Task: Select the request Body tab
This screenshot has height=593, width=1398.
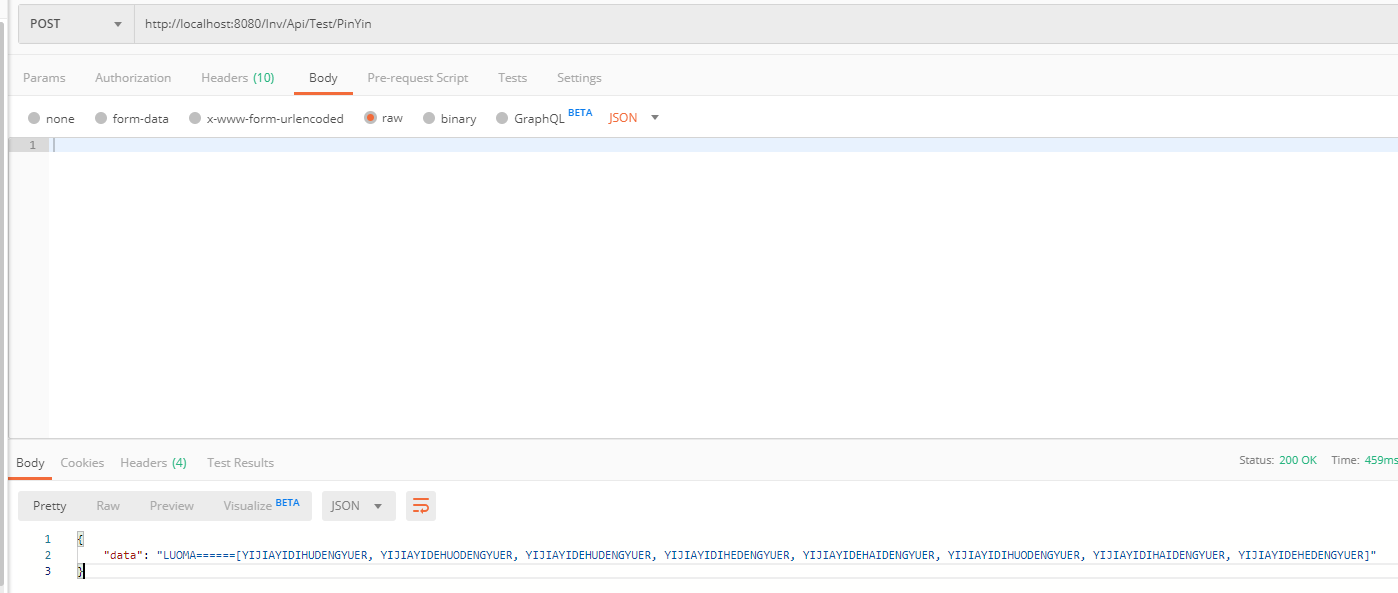Action: [x=323, y=78]
